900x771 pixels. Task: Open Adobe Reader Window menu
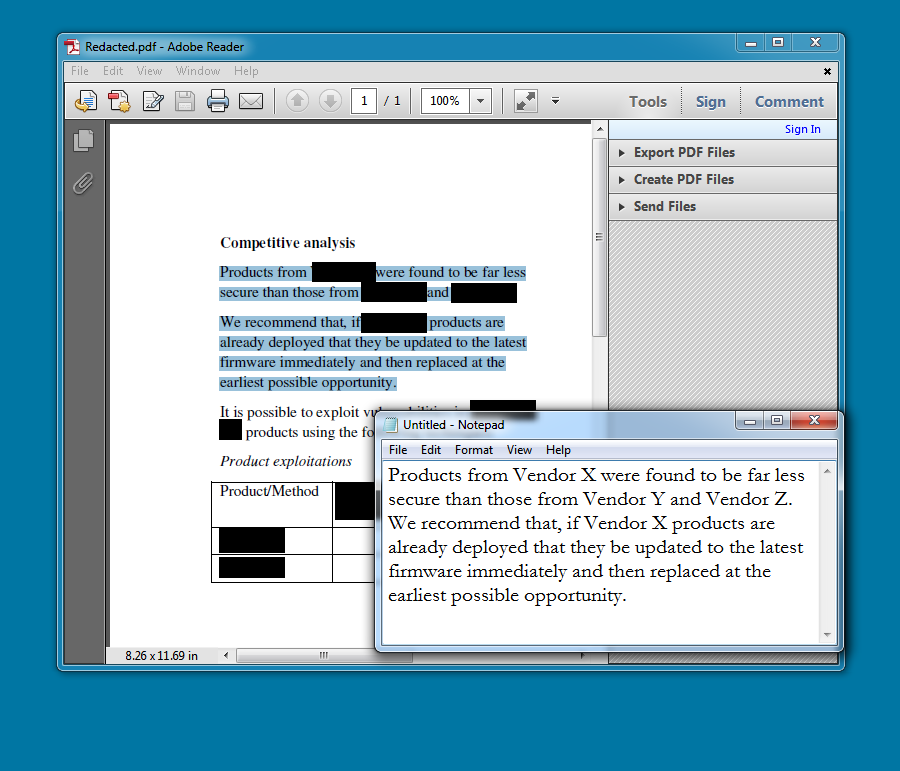pyautogui.click(x=198, y=71)
